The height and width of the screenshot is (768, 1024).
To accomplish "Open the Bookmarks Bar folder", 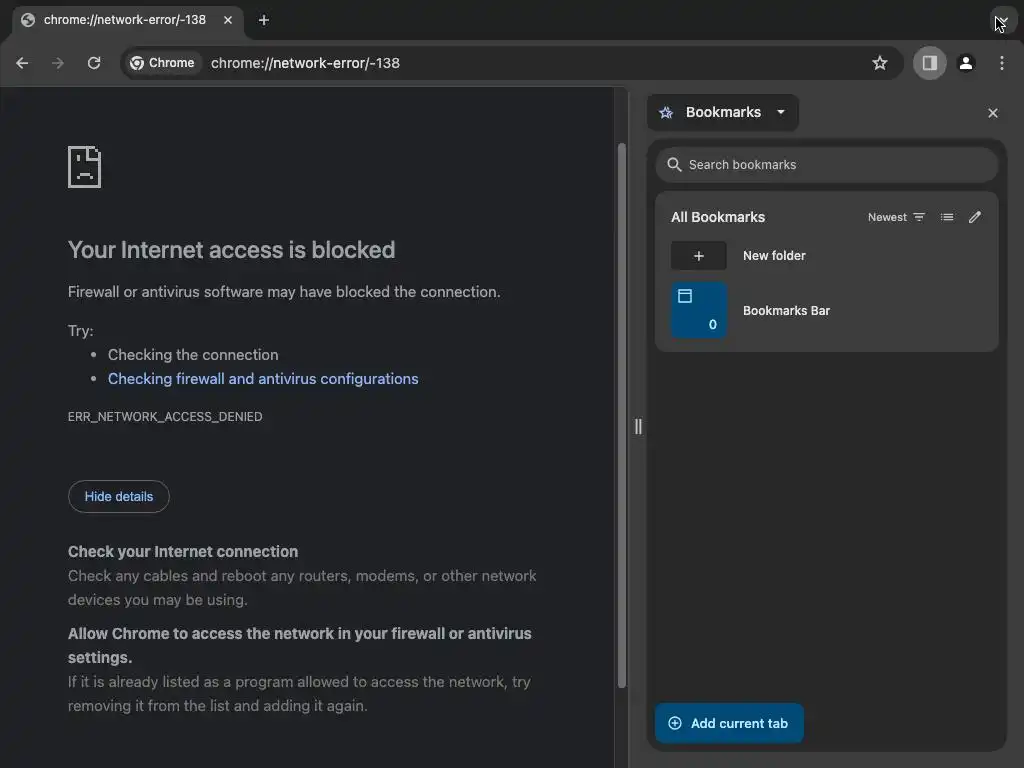I will (786, 311).
